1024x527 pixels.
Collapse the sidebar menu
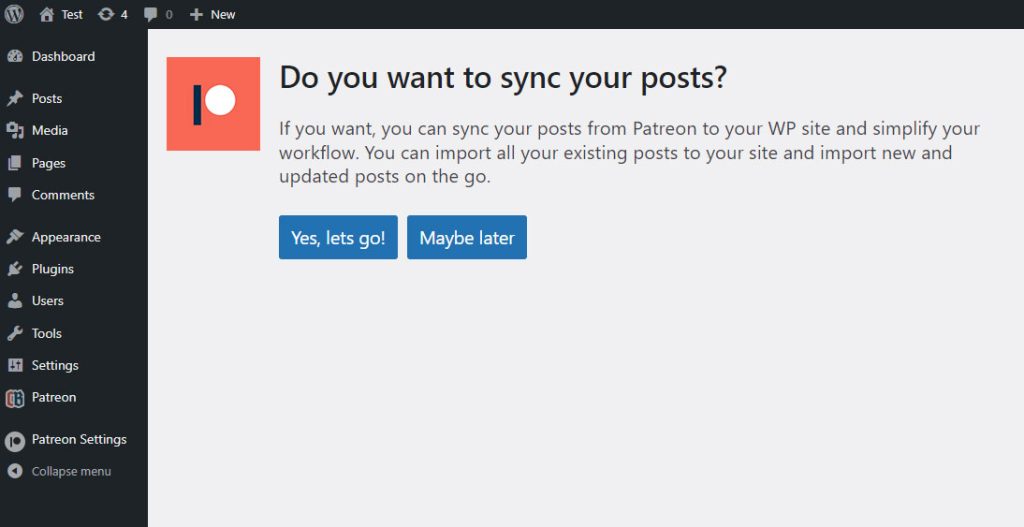pyautogui.click(x=59, y=471)
